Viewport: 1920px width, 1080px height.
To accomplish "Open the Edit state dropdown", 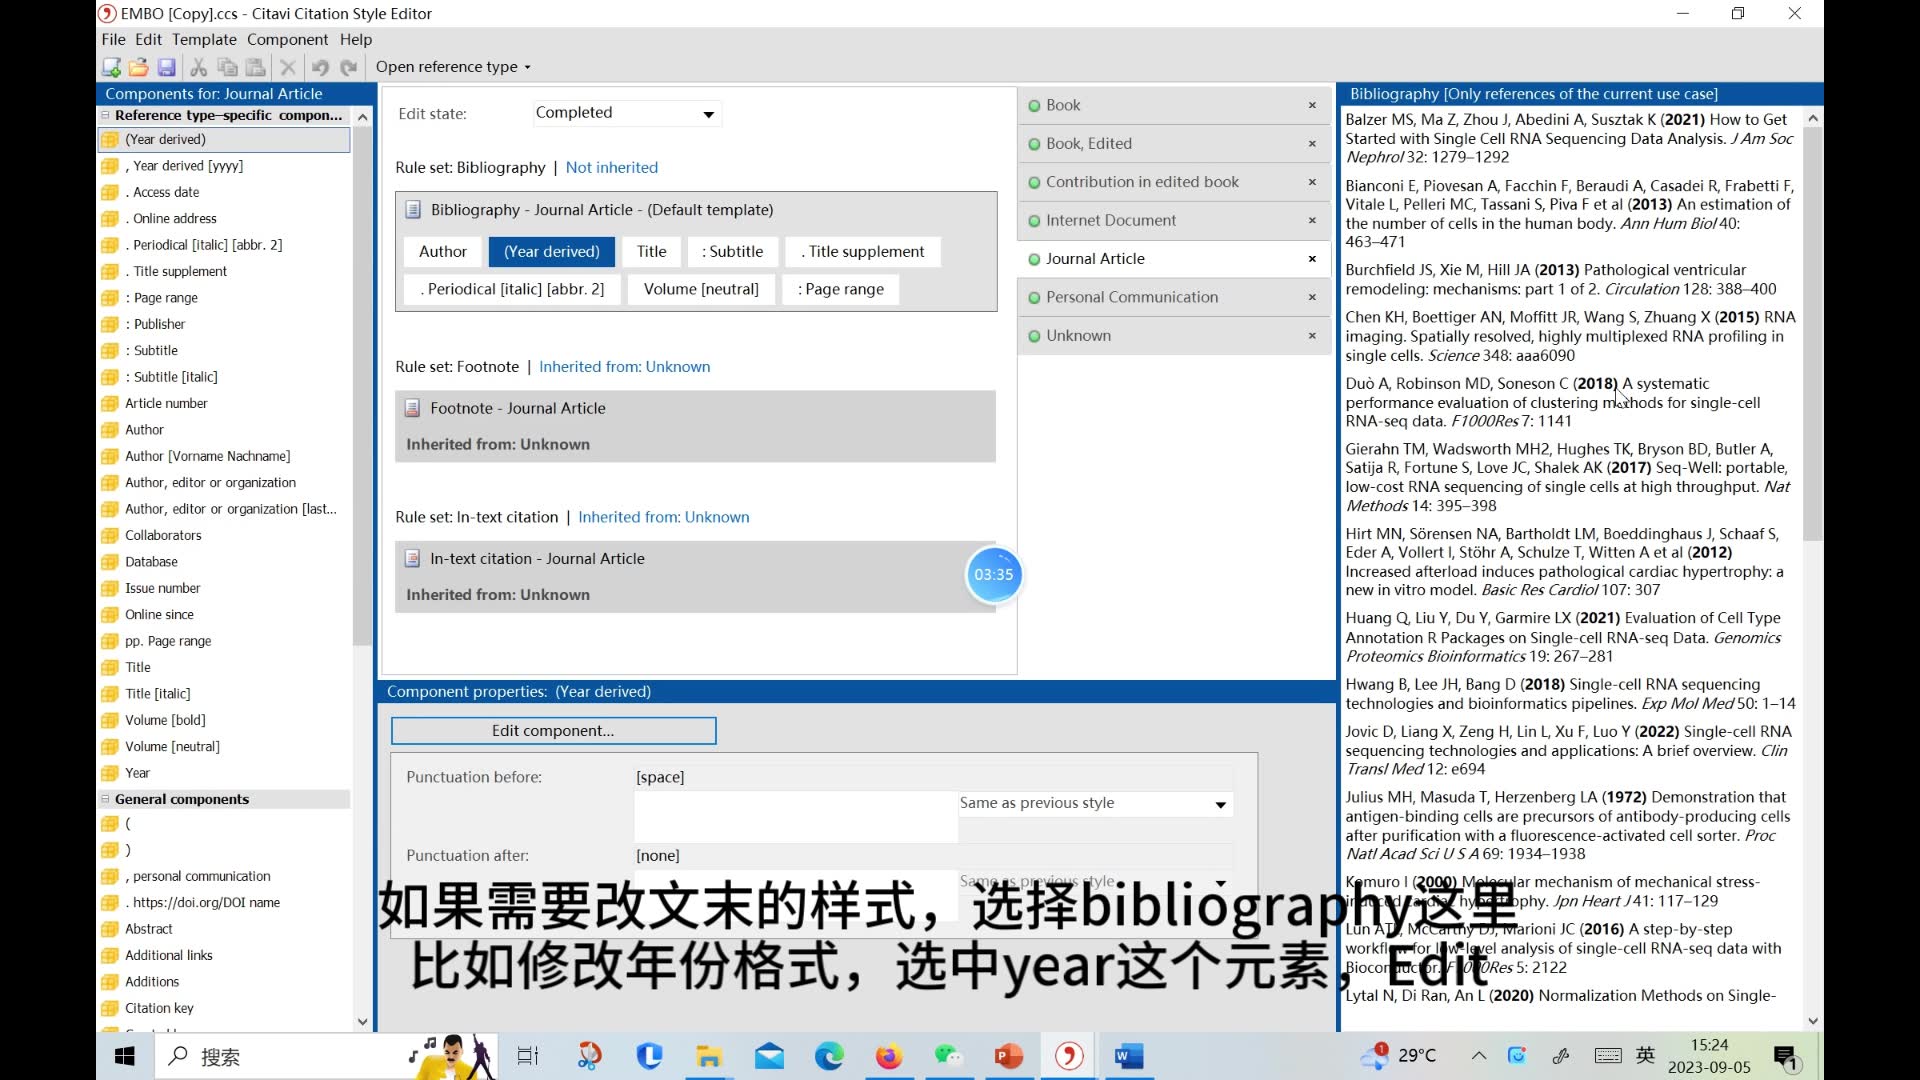I will (708, 114).
